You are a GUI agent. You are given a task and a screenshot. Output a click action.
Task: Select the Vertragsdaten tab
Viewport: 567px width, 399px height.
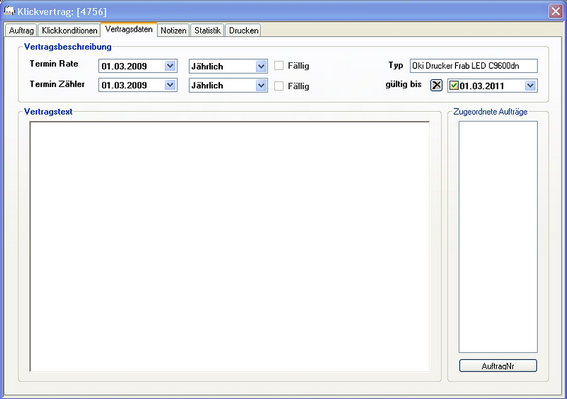pyautogui.click(x=129, y=29)
